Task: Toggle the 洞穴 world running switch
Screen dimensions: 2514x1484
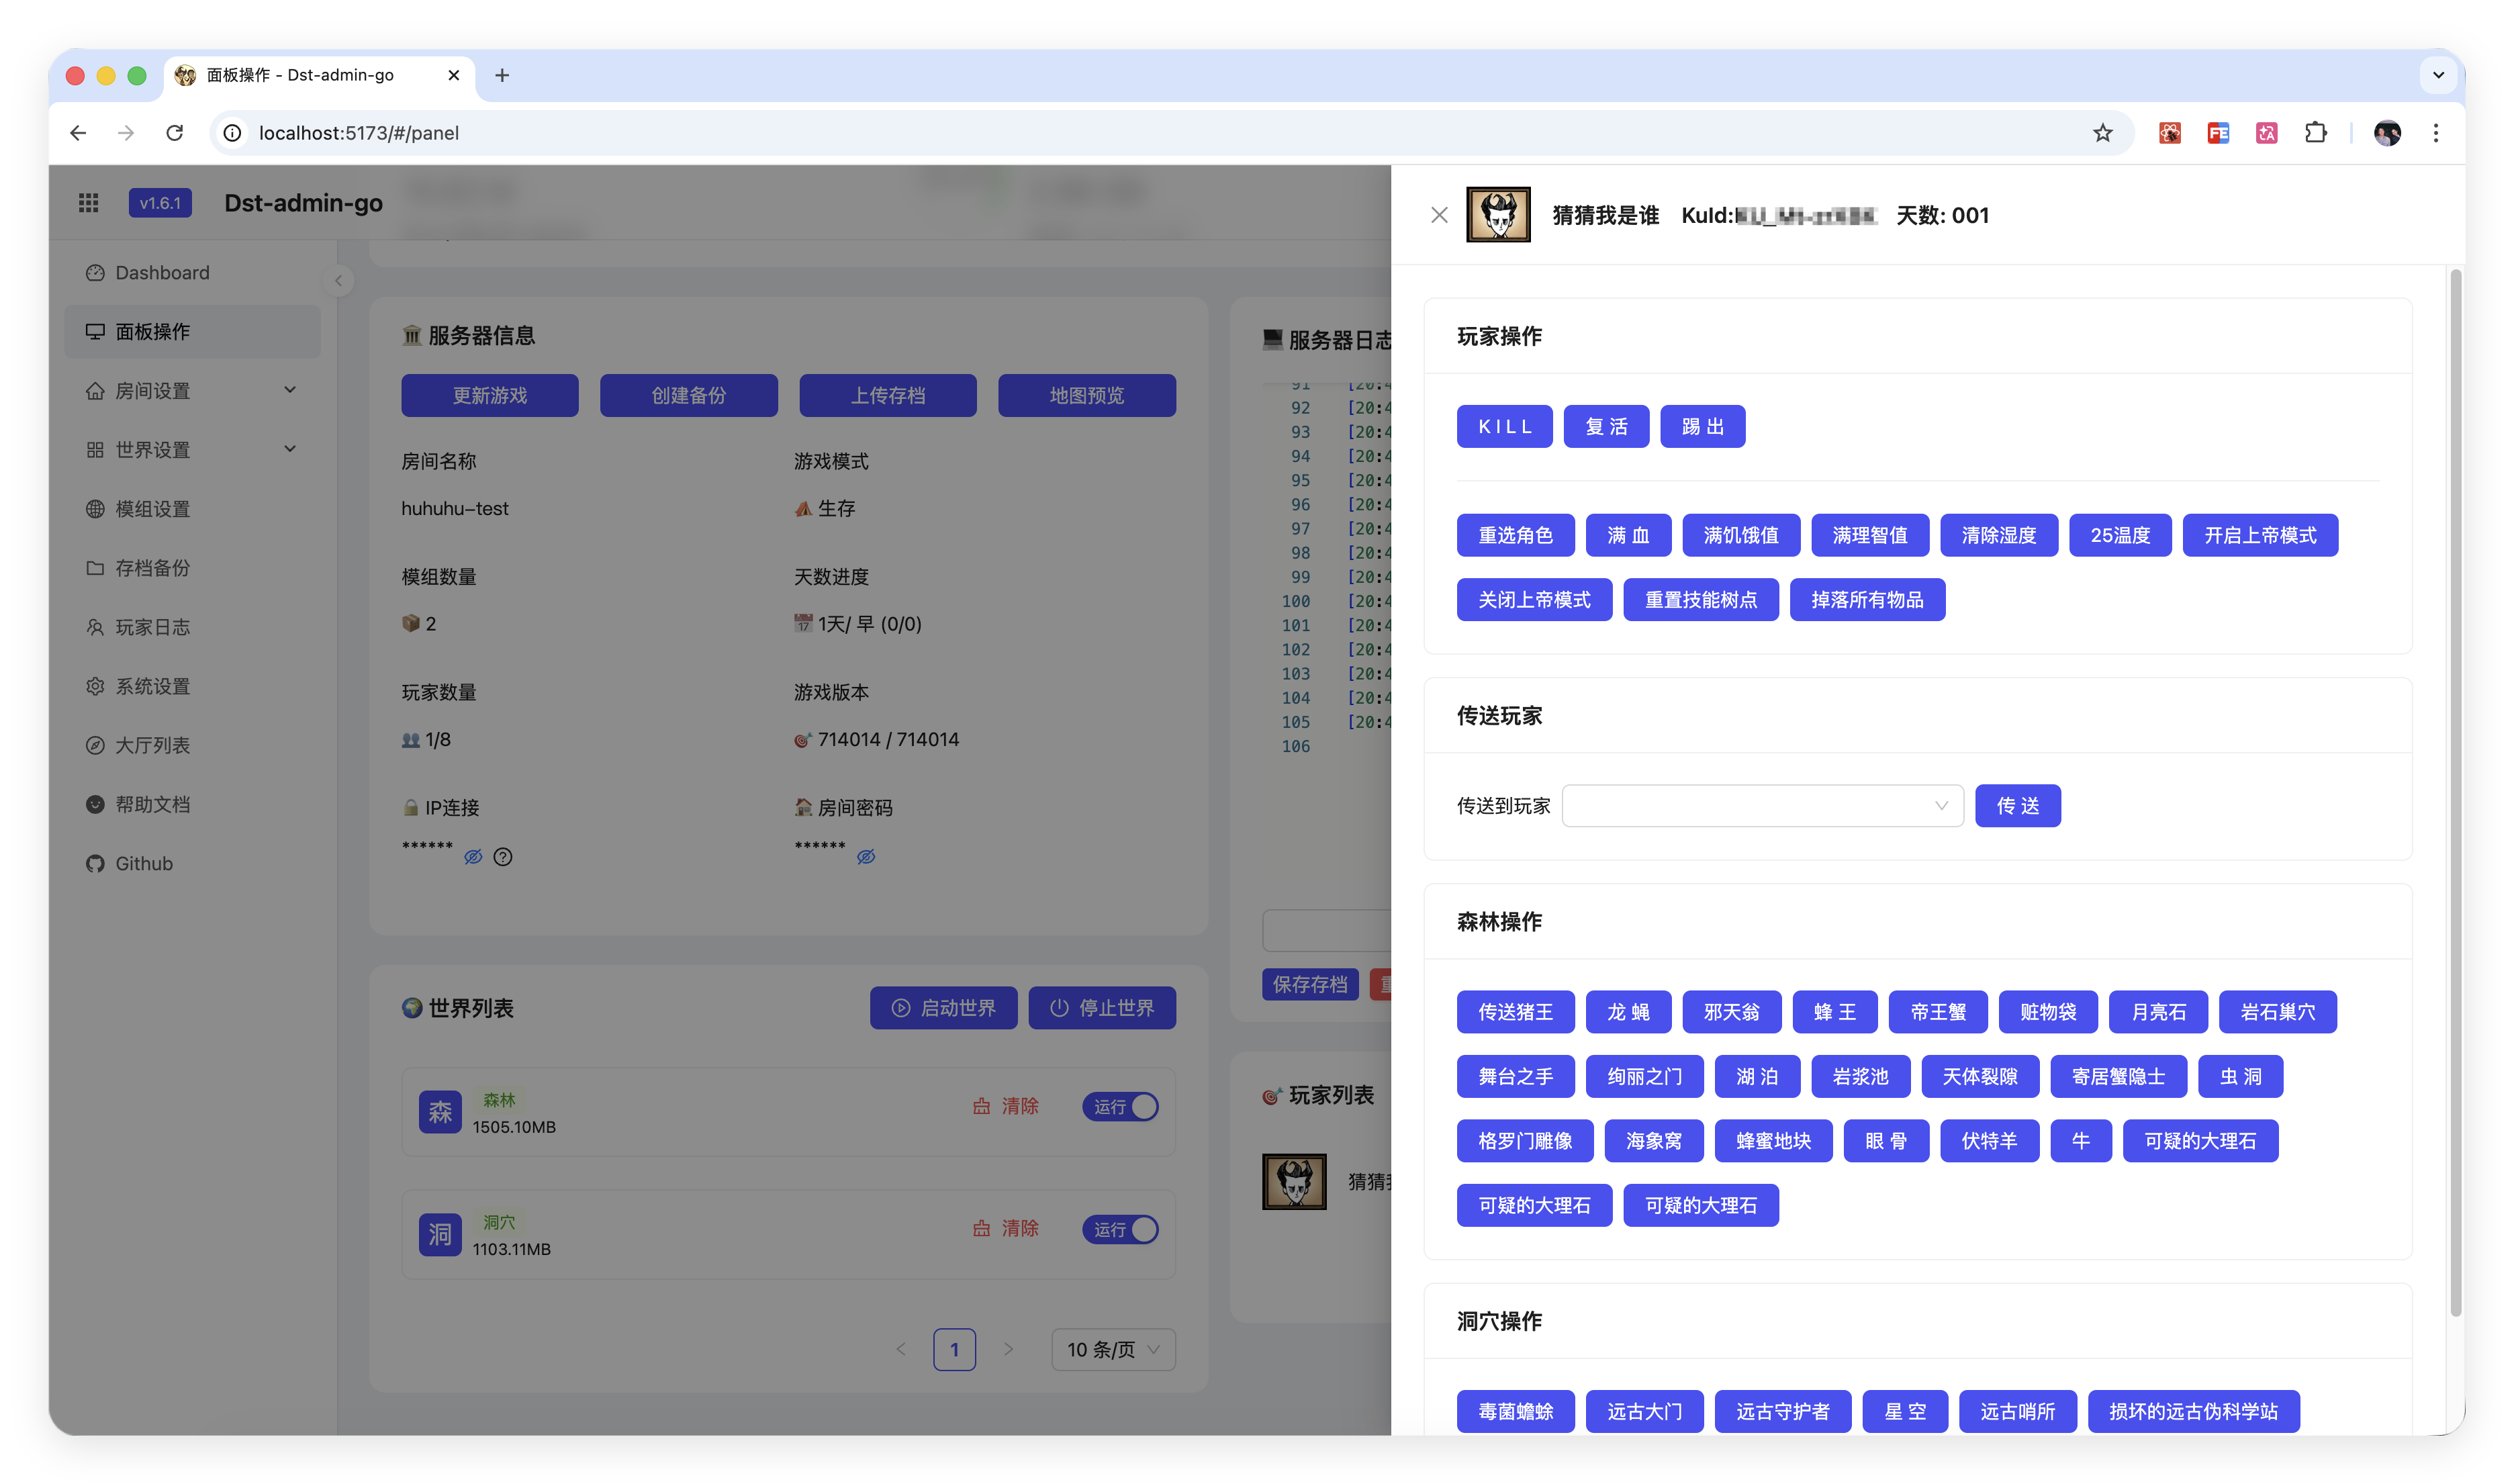Action: 1120,1230
